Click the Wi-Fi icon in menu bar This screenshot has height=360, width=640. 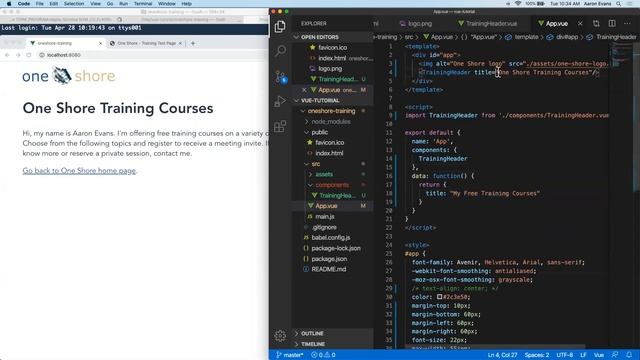point(518,4)
